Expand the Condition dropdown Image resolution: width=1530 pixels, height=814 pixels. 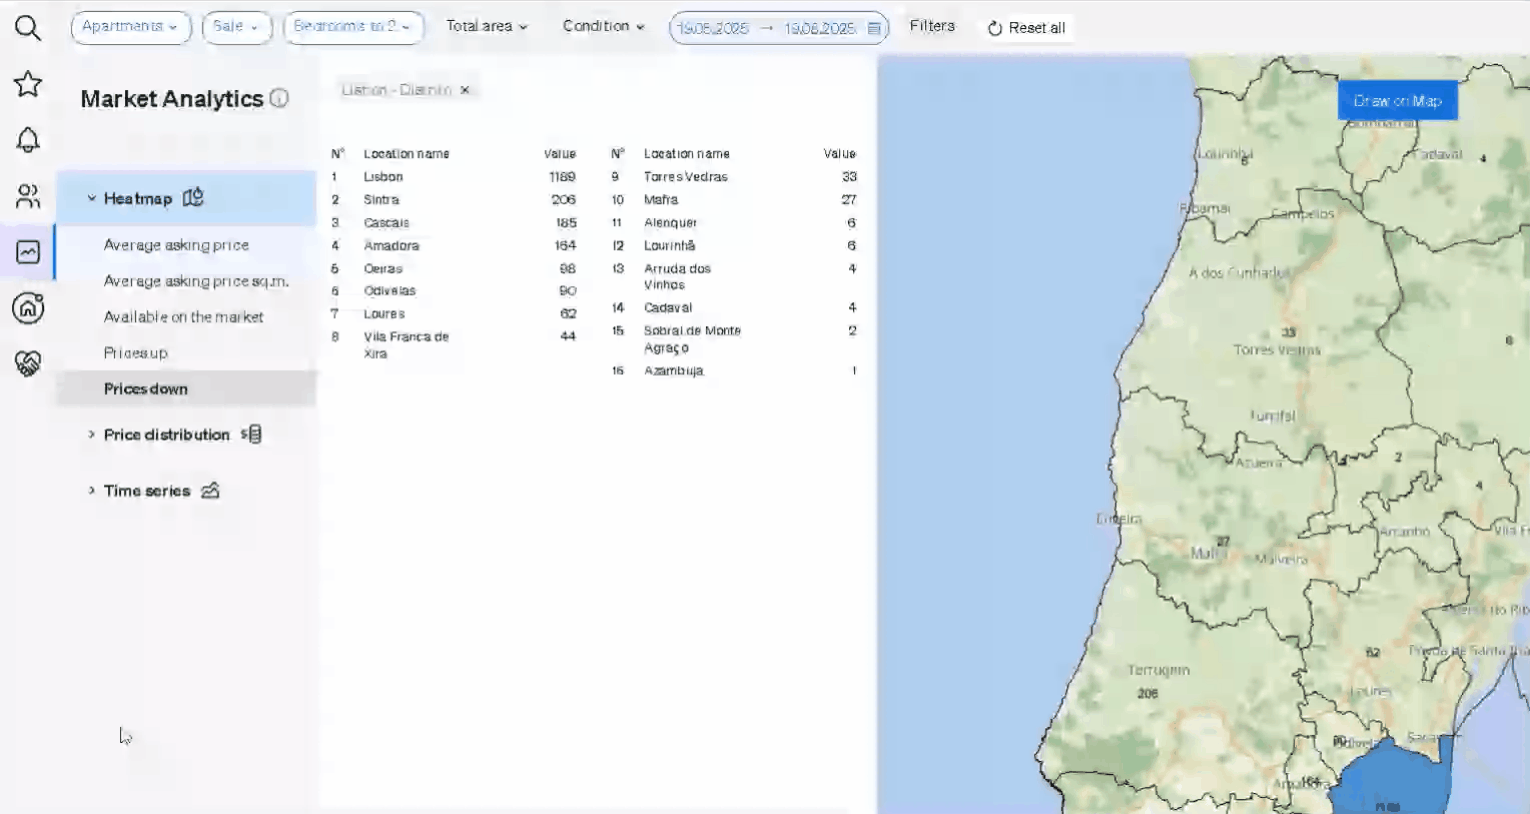tap(603, 27)
